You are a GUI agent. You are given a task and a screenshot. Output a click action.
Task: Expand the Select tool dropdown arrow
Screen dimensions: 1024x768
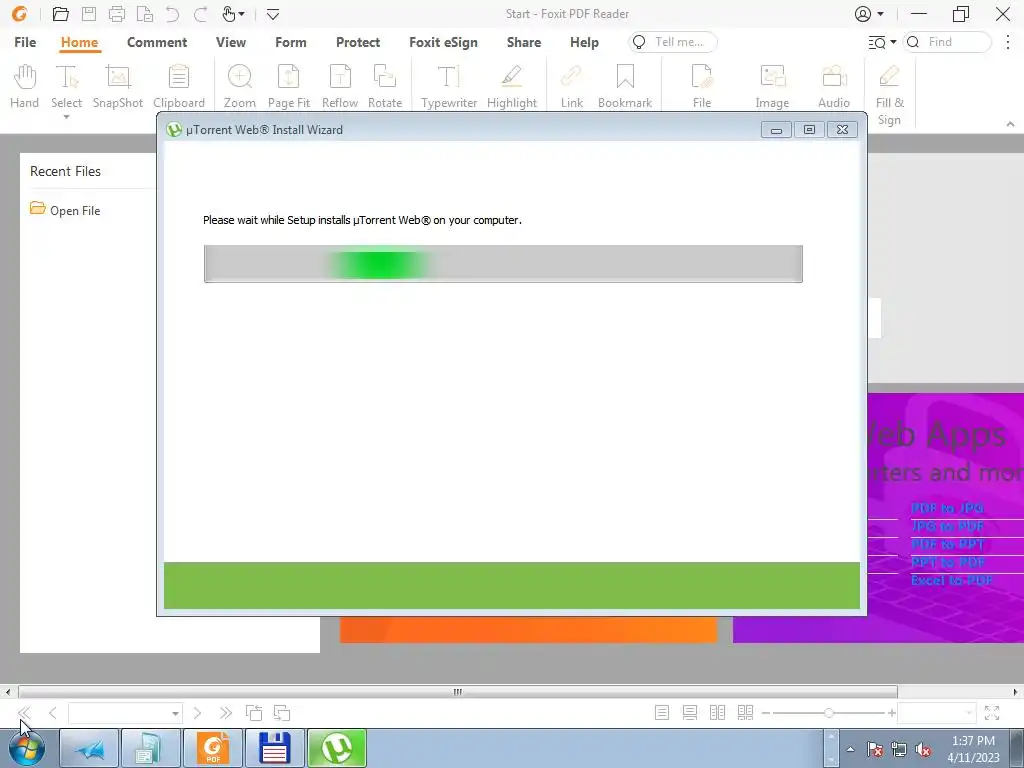(x=66, y=118)
